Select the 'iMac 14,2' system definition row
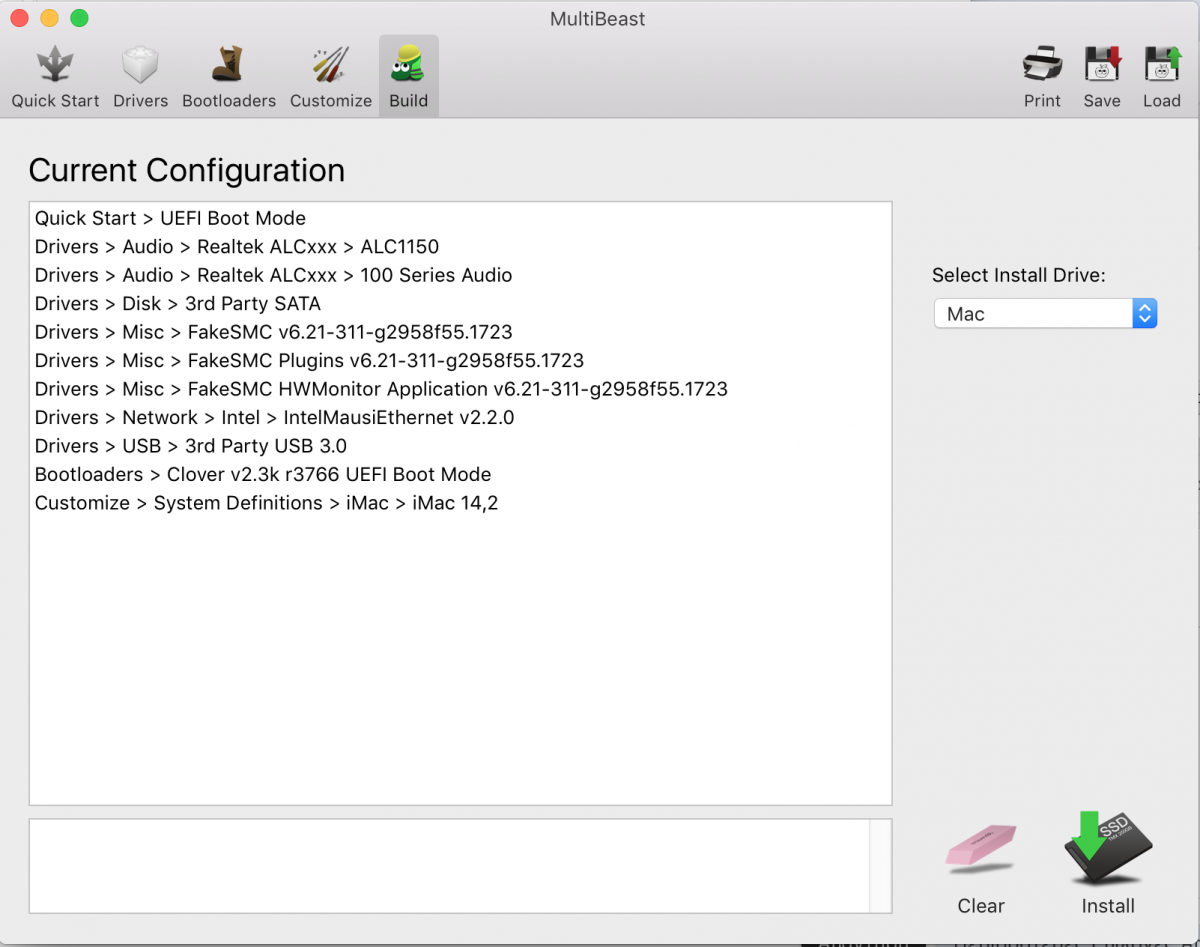The width and height of the screenshot is (1200, 947). click(460, 503)
